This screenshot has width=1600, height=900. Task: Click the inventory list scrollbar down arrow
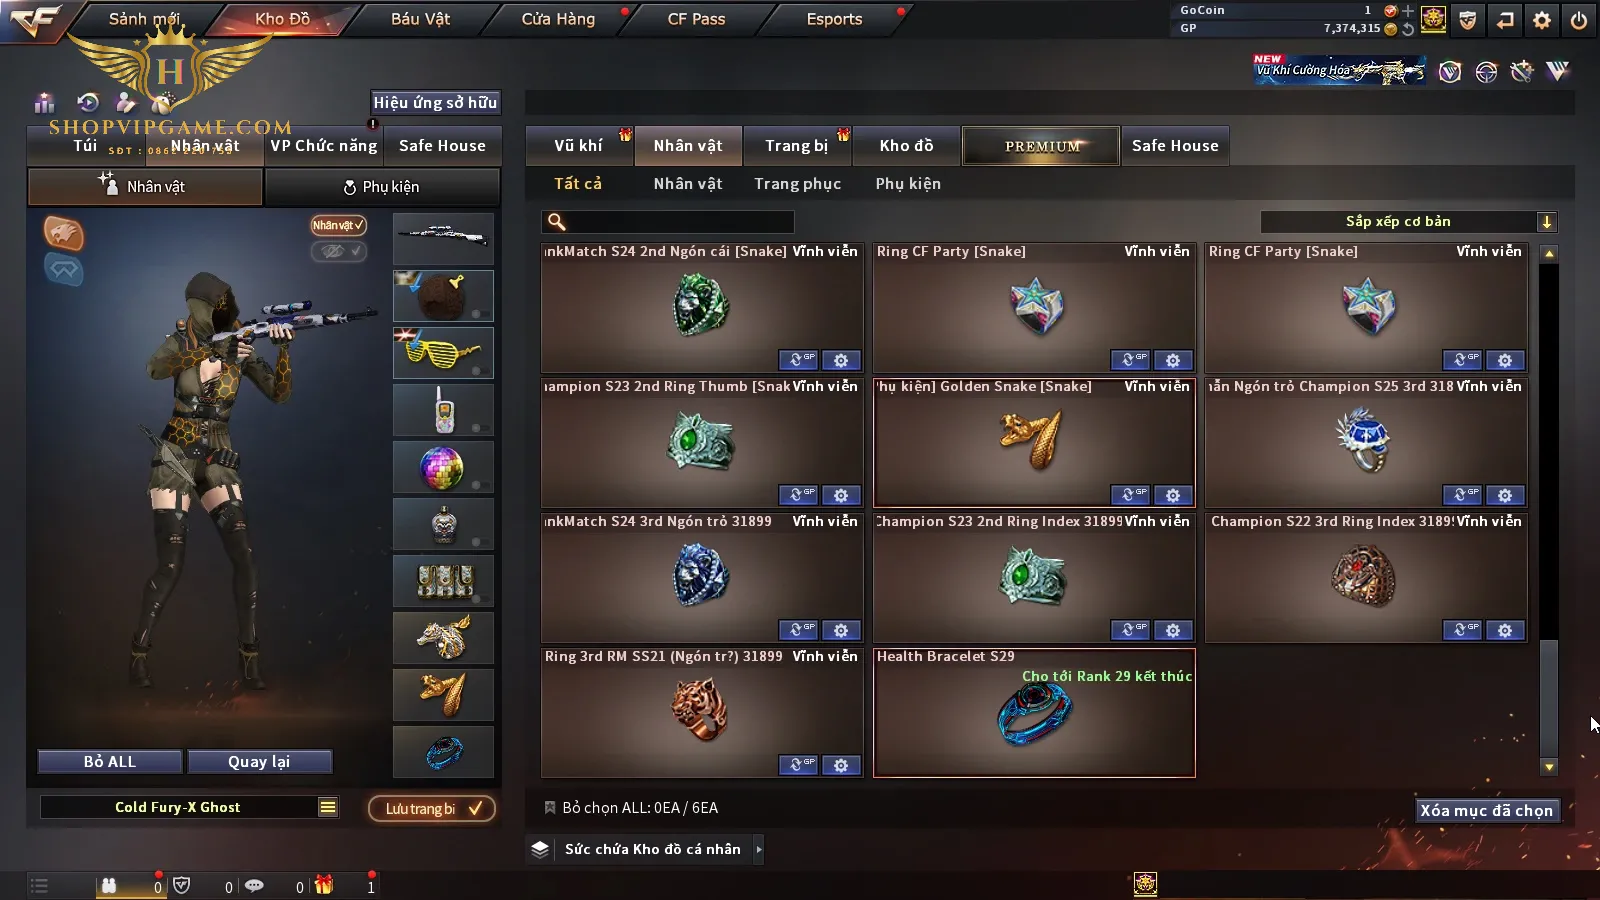click(1549, 767)
